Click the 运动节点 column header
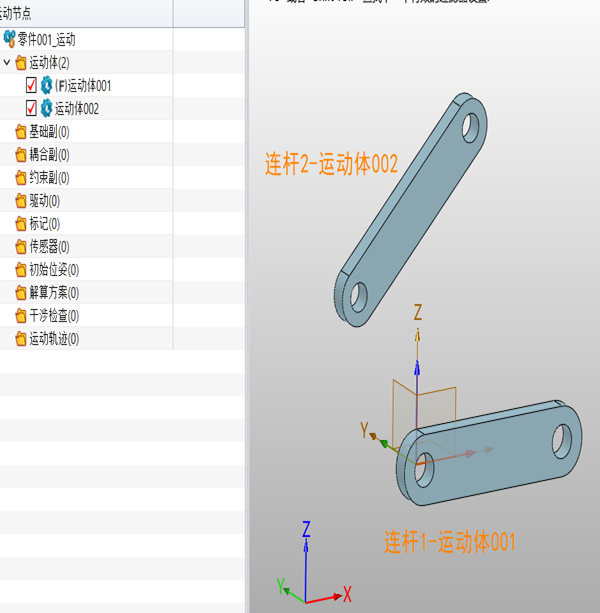This screenshot has height=613, width=600. (x=86, y=13)
